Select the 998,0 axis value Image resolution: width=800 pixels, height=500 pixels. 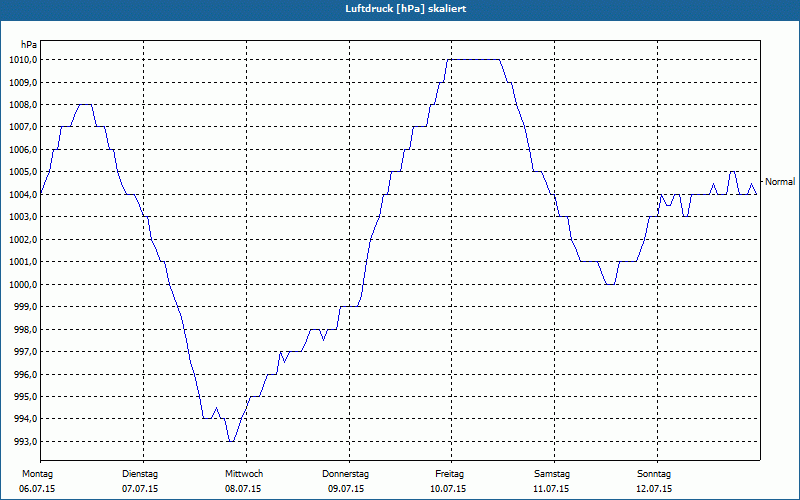coord(25,329)
